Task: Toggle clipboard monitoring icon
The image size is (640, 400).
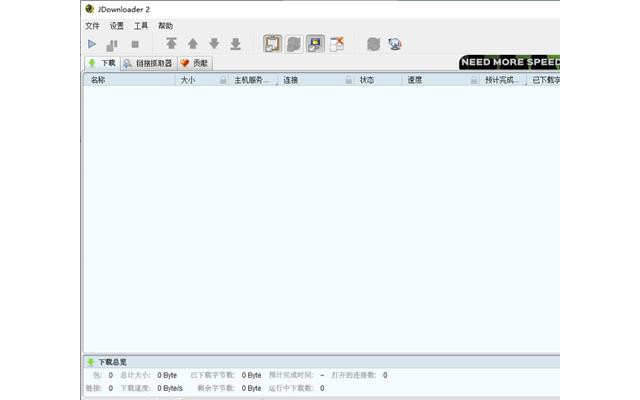Action: 273,44
